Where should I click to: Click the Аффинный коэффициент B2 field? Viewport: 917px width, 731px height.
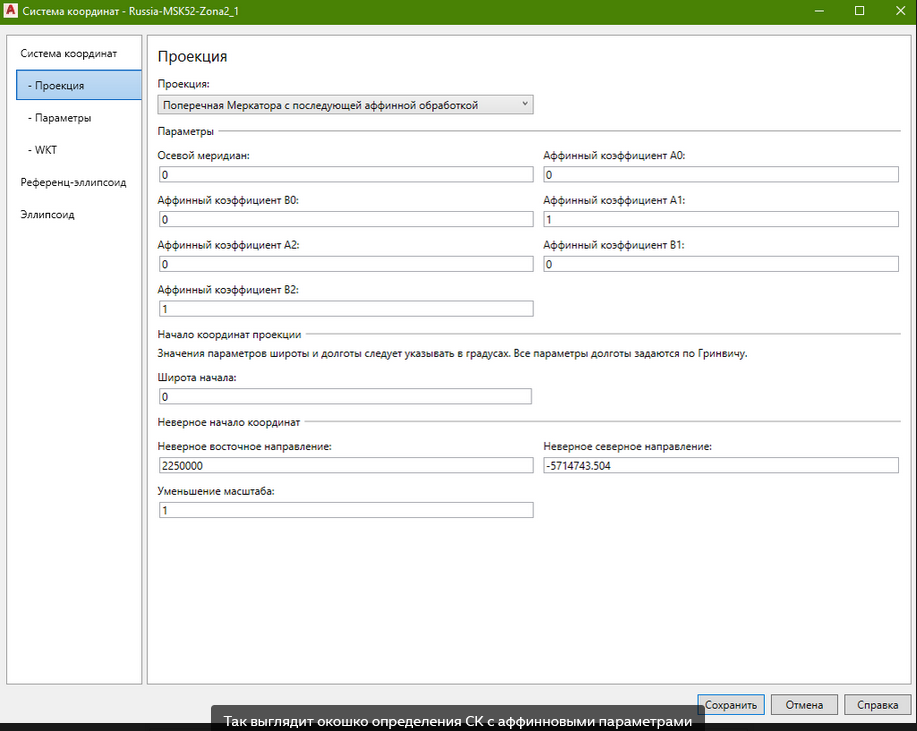click(x=345, y=309)
